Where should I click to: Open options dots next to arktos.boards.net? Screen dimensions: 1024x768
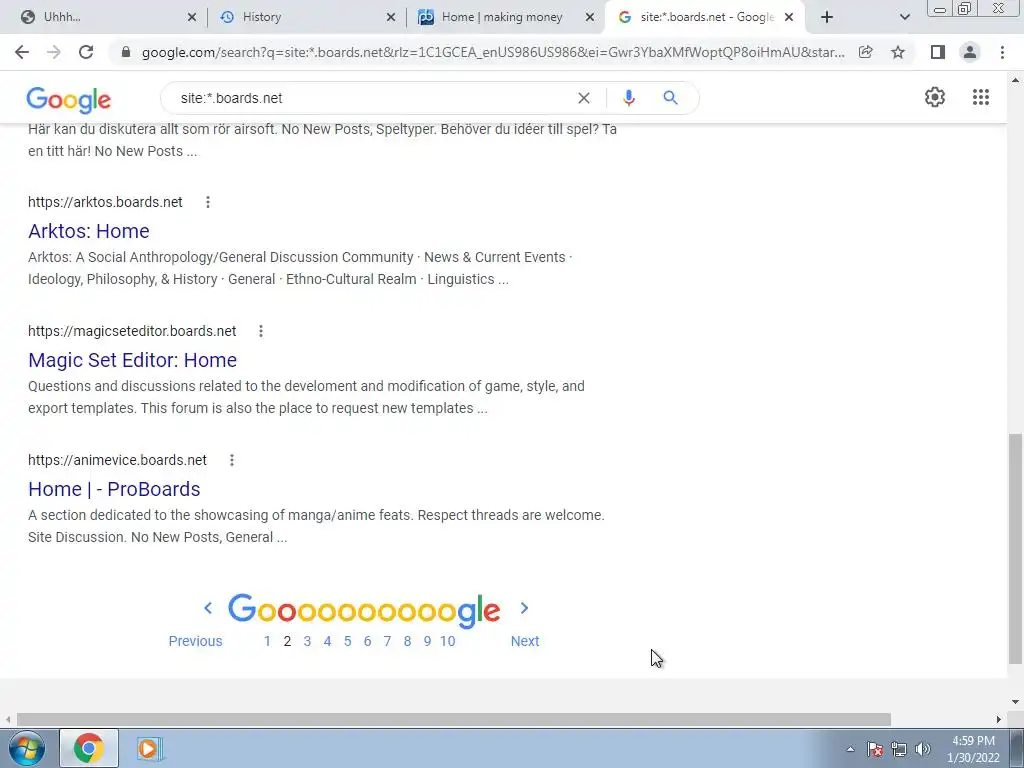coord(208,202)
